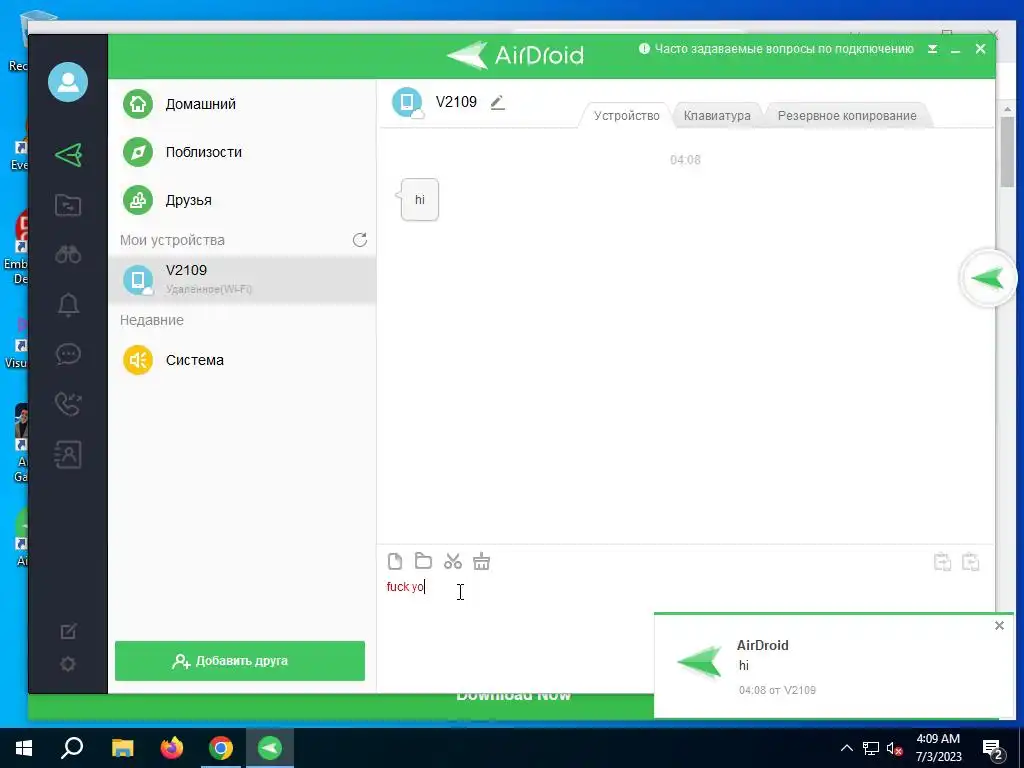Open the user profile avatar
The height and width of the screenshot is (768, 1024).
pos(68,82)
